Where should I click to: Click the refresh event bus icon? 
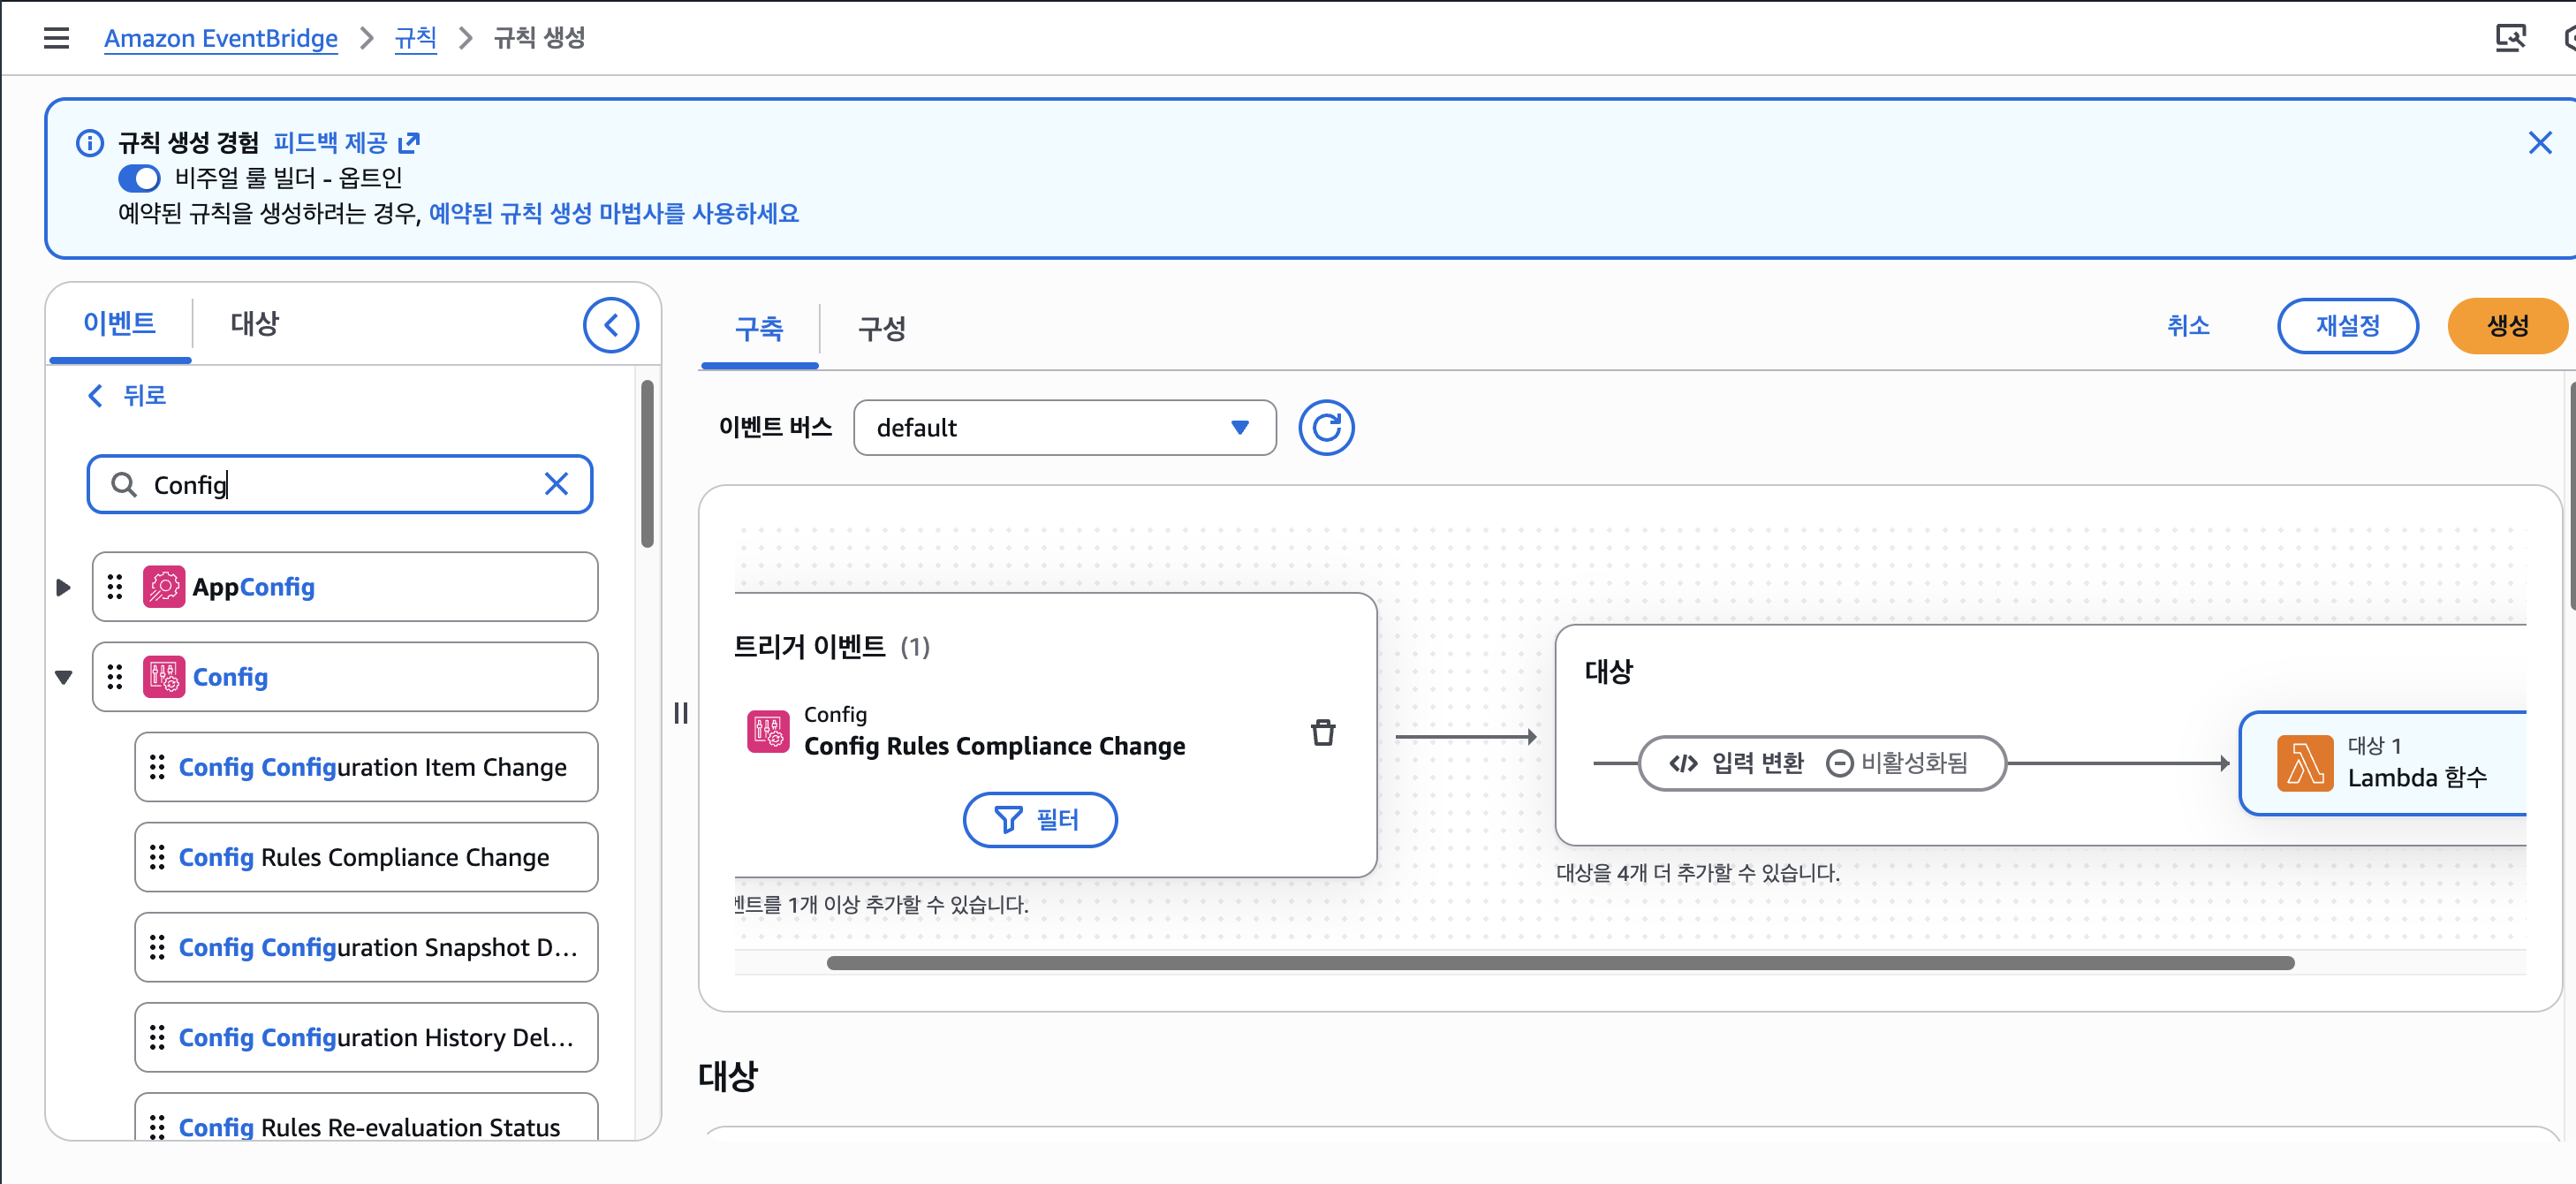[x=1325, y=428]
